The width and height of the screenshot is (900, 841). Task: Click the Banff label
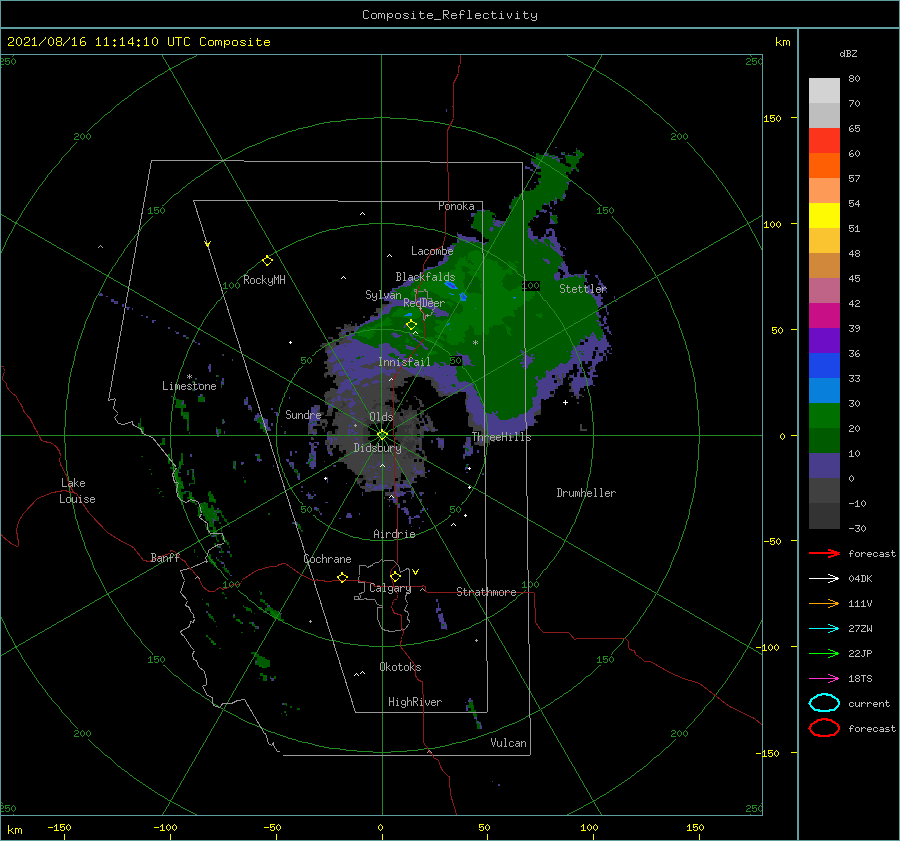pos(165,557)
